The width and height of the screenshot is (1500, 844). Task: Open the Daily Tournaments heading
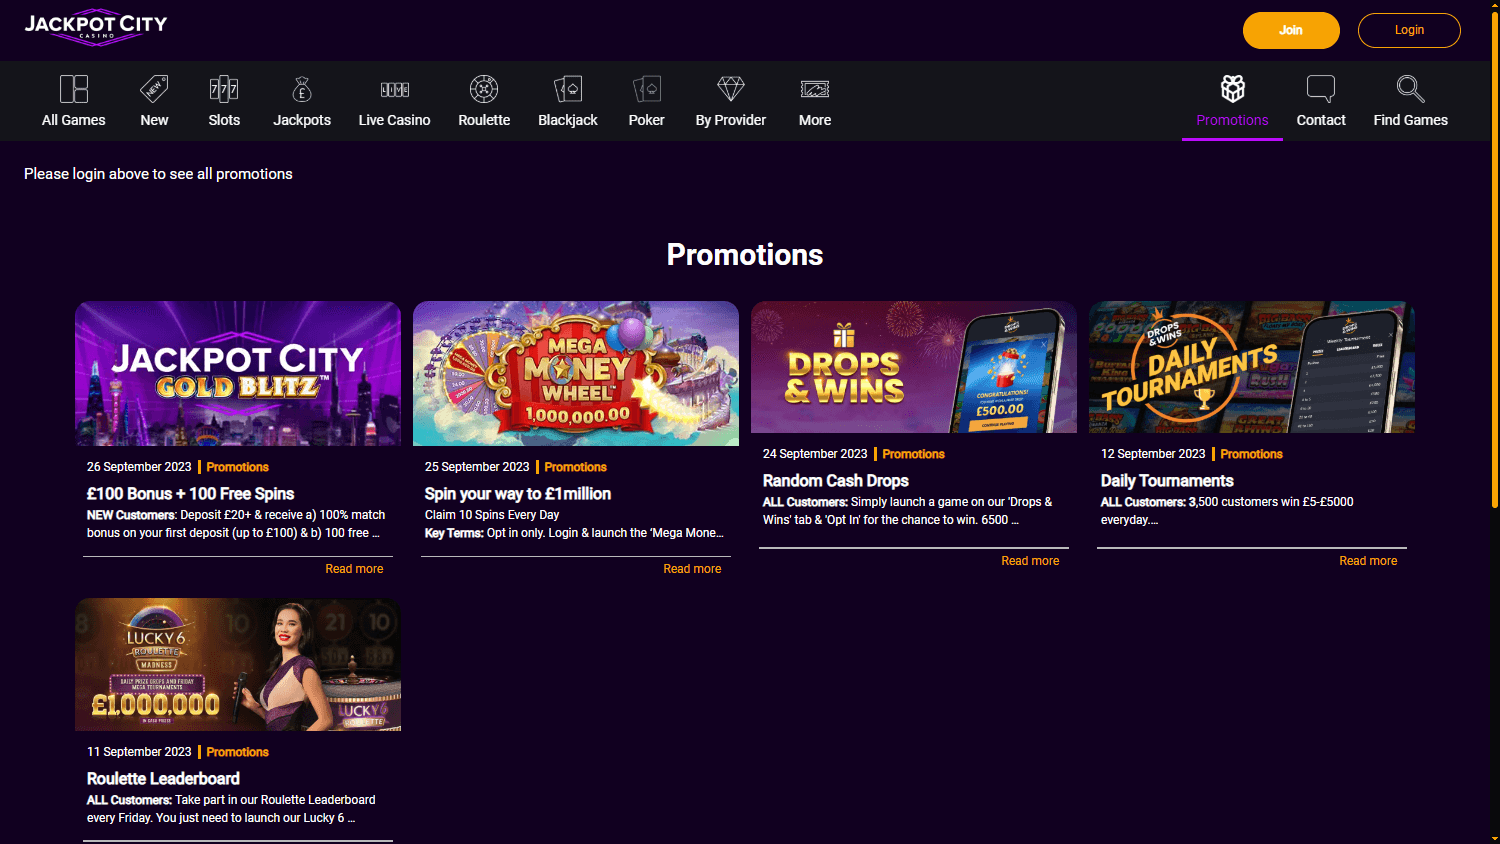click(1167, 481)
